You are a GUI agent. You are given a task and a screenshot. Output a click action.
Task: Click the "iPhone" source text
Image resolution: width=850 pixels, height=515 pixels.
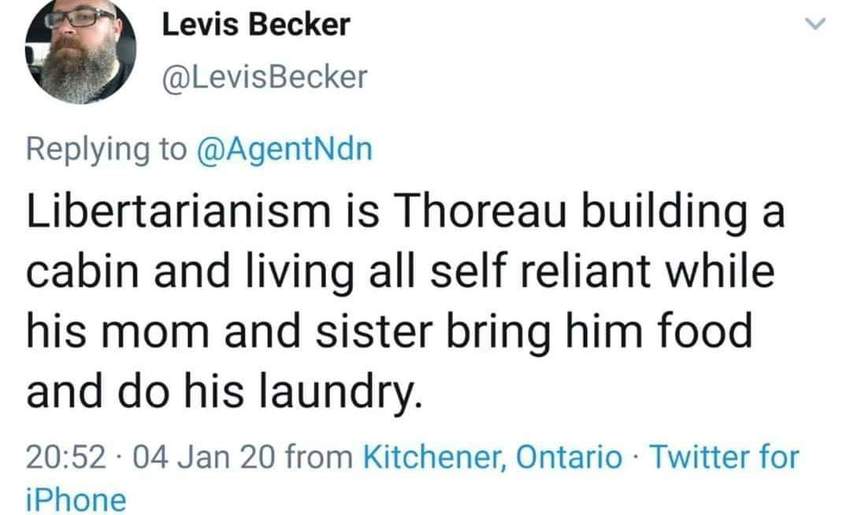tap(76, 499)
